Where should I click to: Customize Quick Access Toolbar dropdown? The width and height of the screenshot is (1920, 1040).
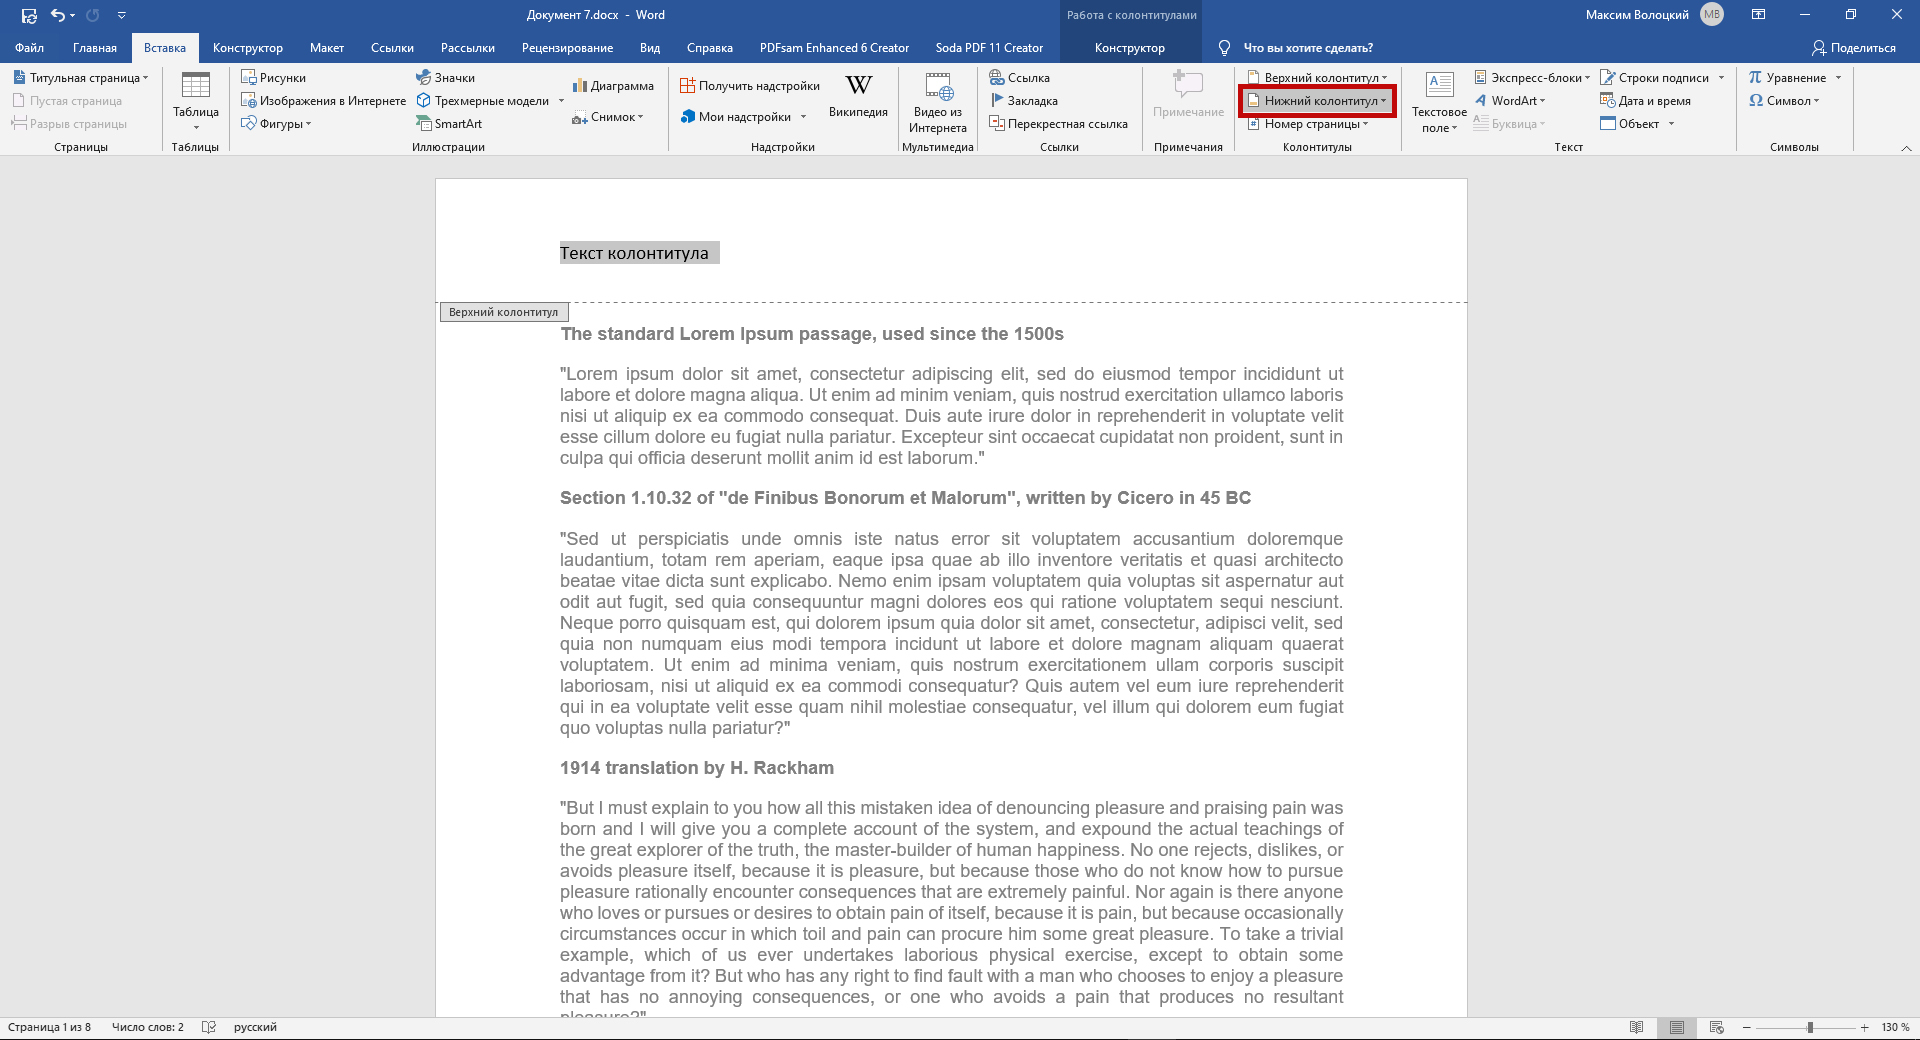click(121, 15)
